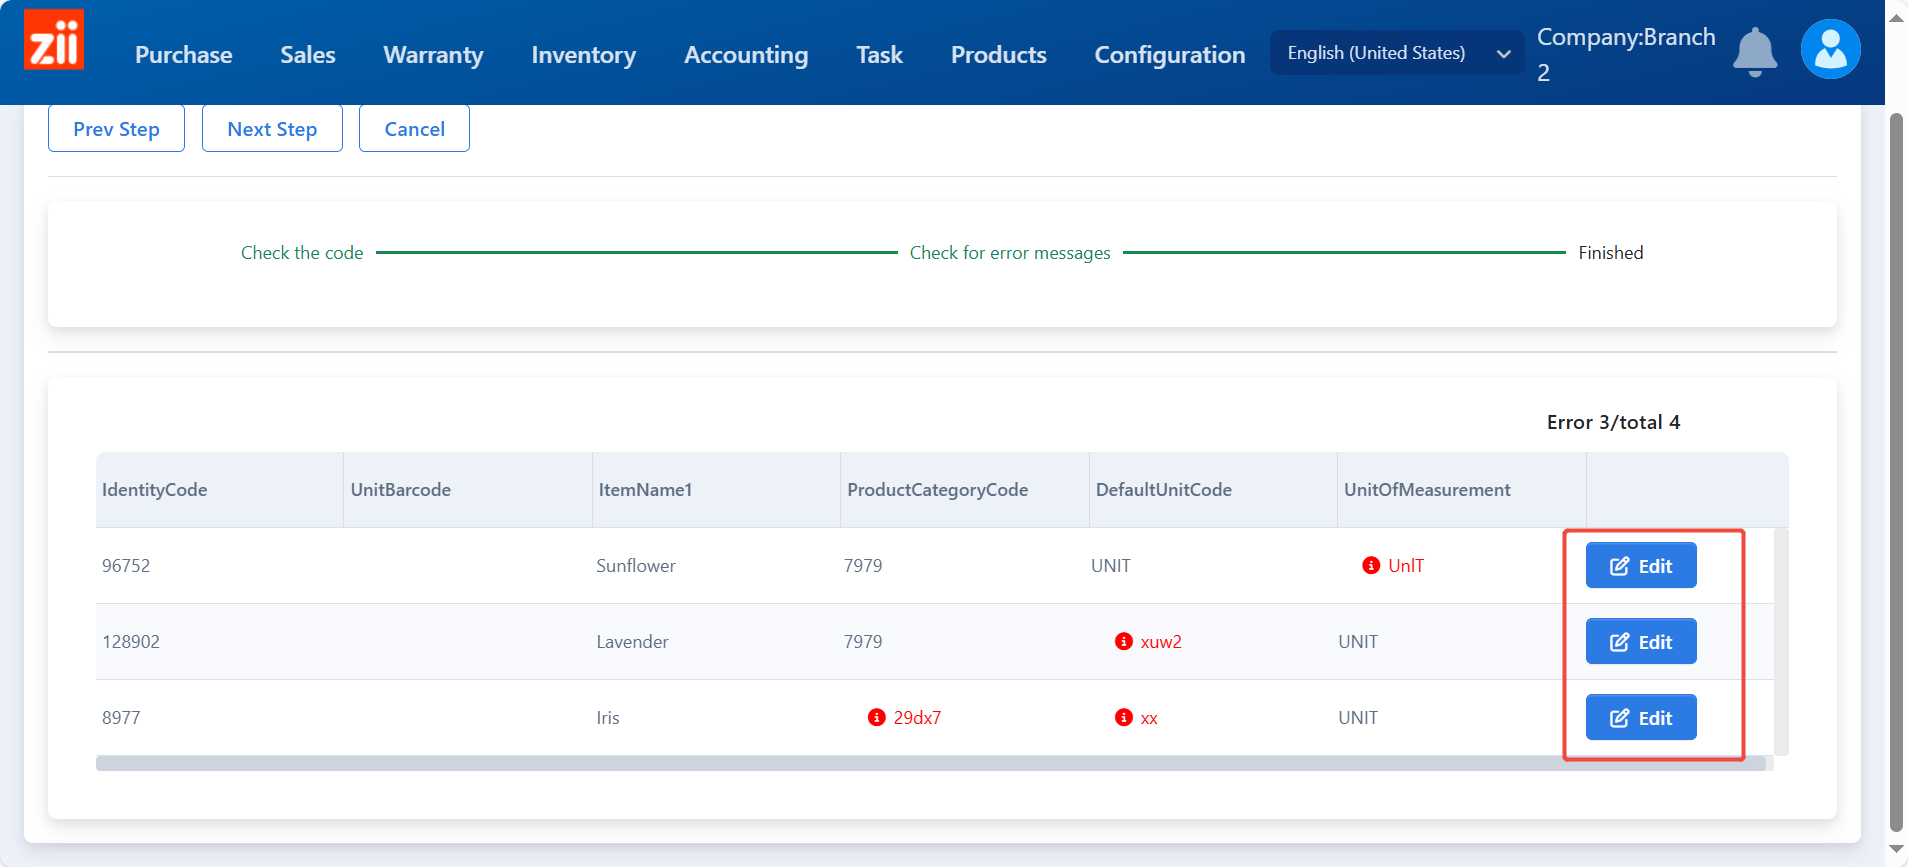Select the Check the code step
This screenshot has height=867, width=1908.
coord(302,253)
